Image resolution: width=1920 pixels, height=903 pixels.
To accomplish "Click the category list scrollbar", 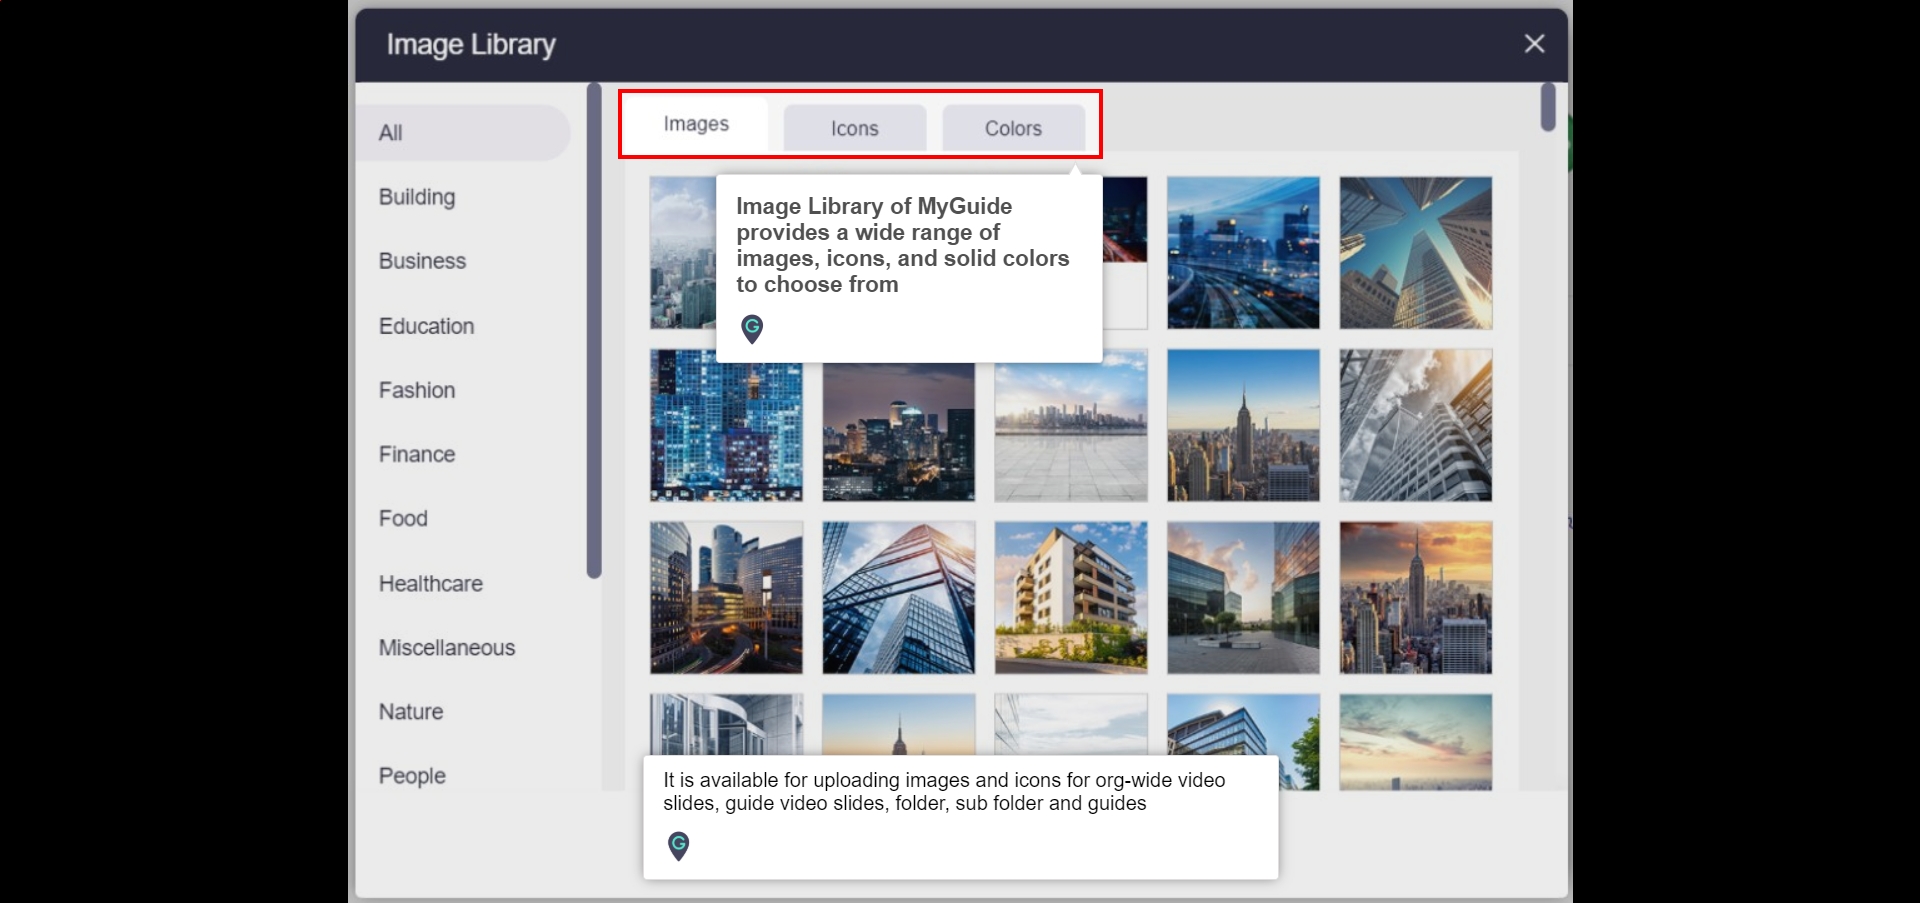I will [594, 330].
